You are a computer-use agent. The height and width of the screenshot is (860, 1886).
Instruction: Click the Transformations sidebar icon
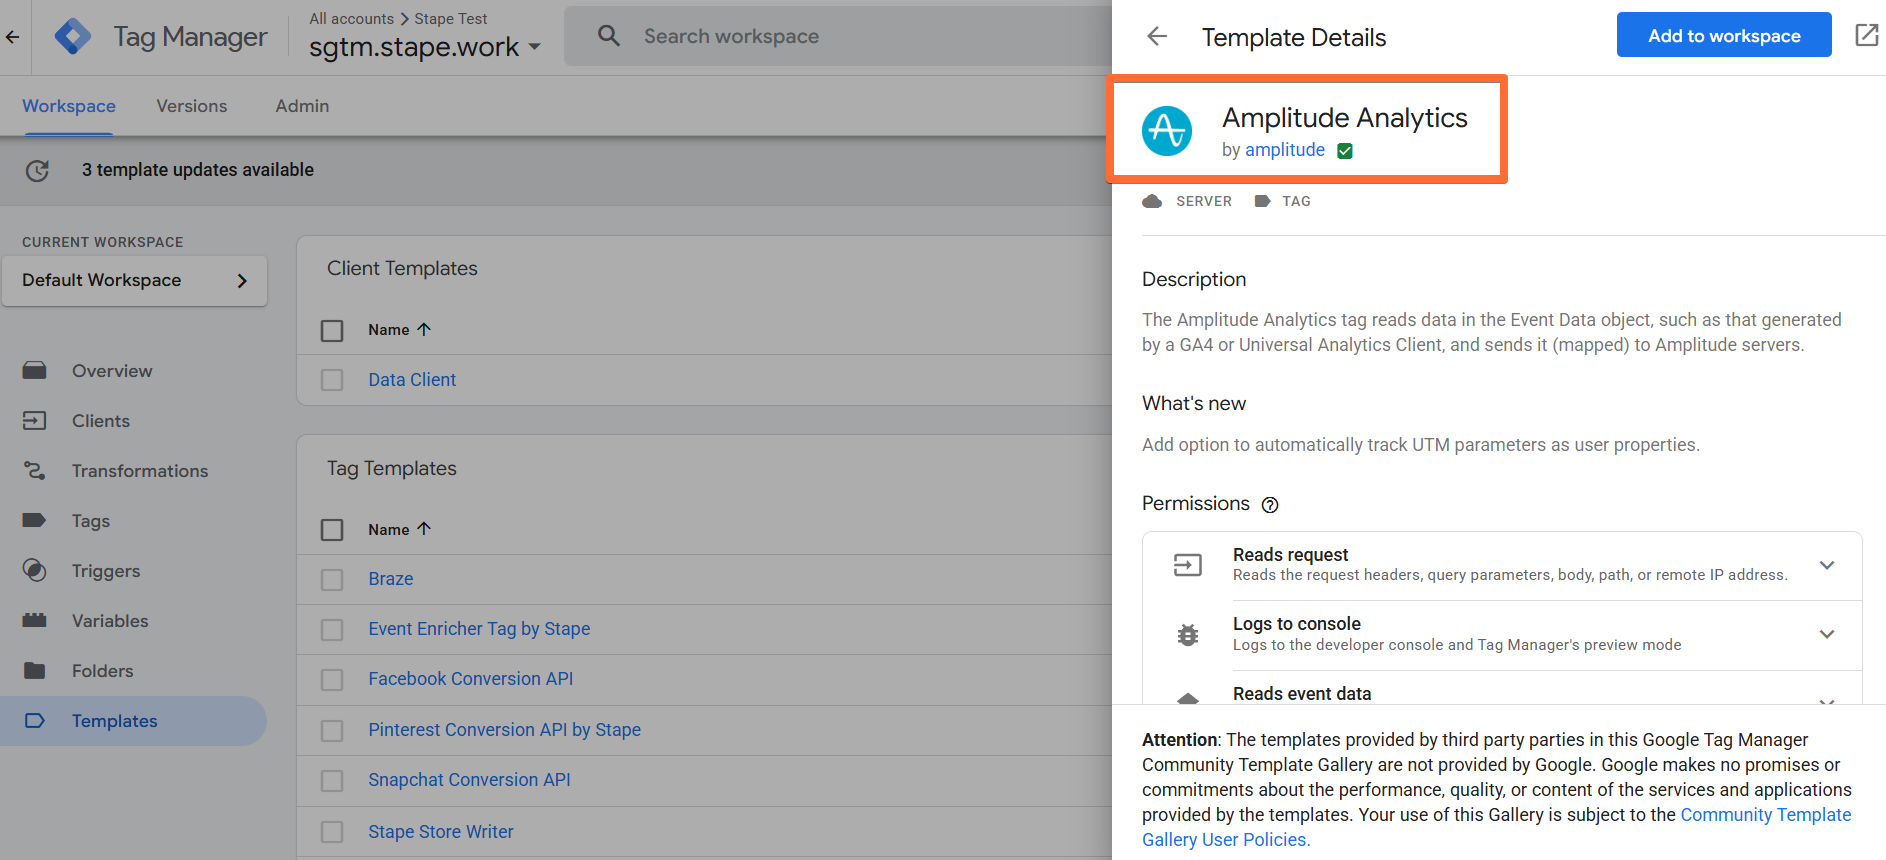click(35, 471)
